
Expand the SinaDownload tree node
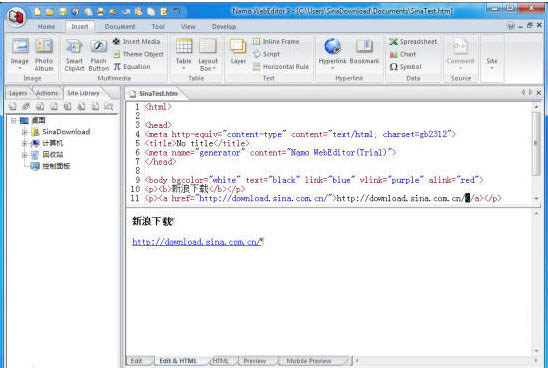point(24,132)
